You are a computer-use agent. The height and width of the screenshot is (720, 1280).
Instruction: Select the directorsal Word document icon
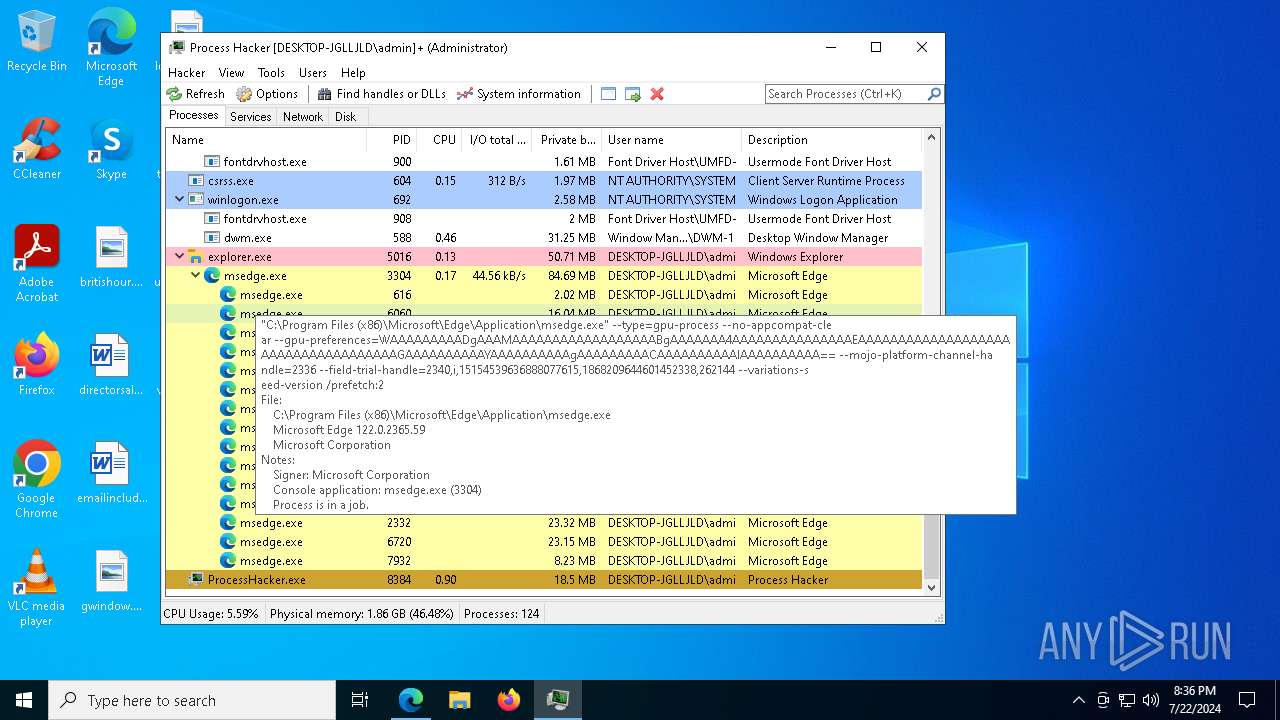pos(111,365)
